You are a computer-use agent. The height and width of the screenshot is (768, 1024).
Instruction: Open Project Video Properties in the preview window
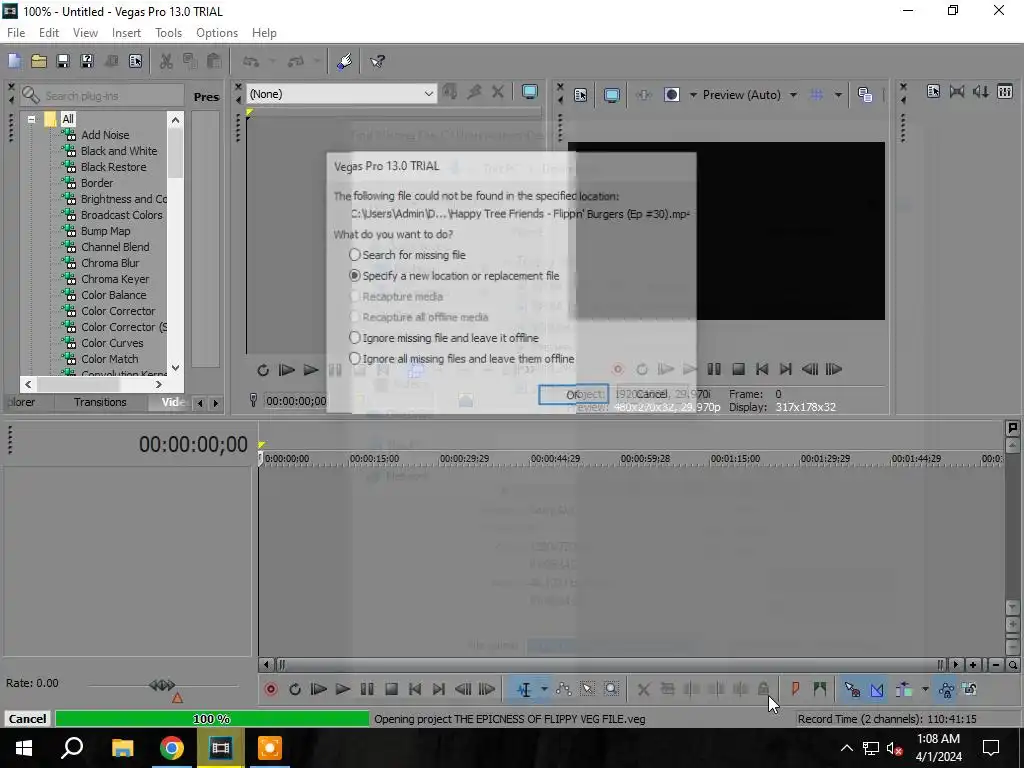[x=581, y=95]
